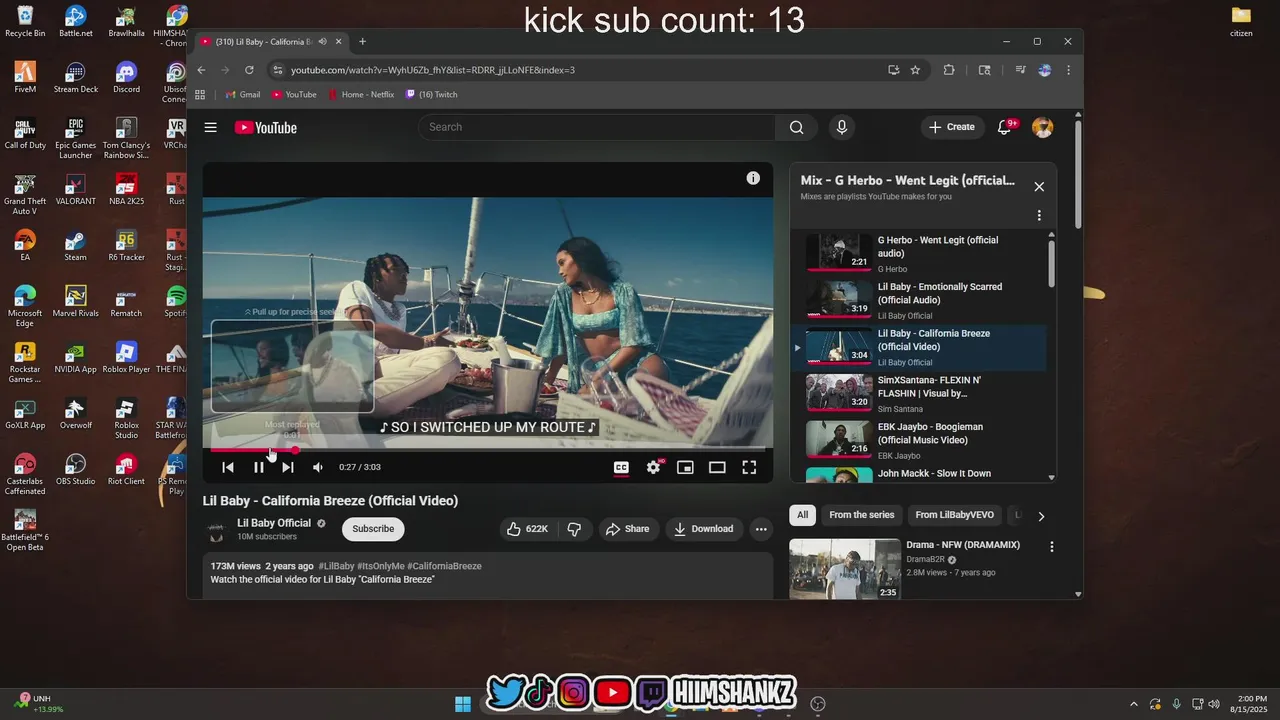Switch to miniplayer mode
This screenshot has height=720, width=1280.
685,467
